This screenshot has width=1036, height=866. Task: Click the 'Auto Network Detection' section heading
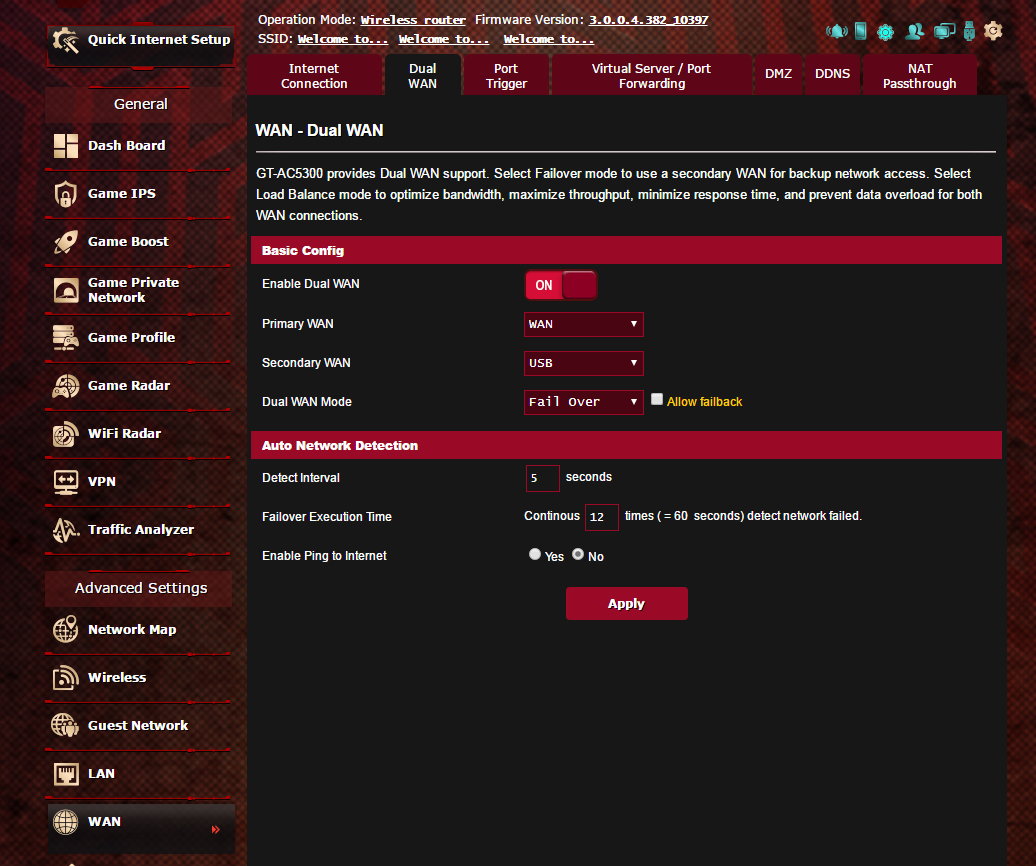pos(340,445)
